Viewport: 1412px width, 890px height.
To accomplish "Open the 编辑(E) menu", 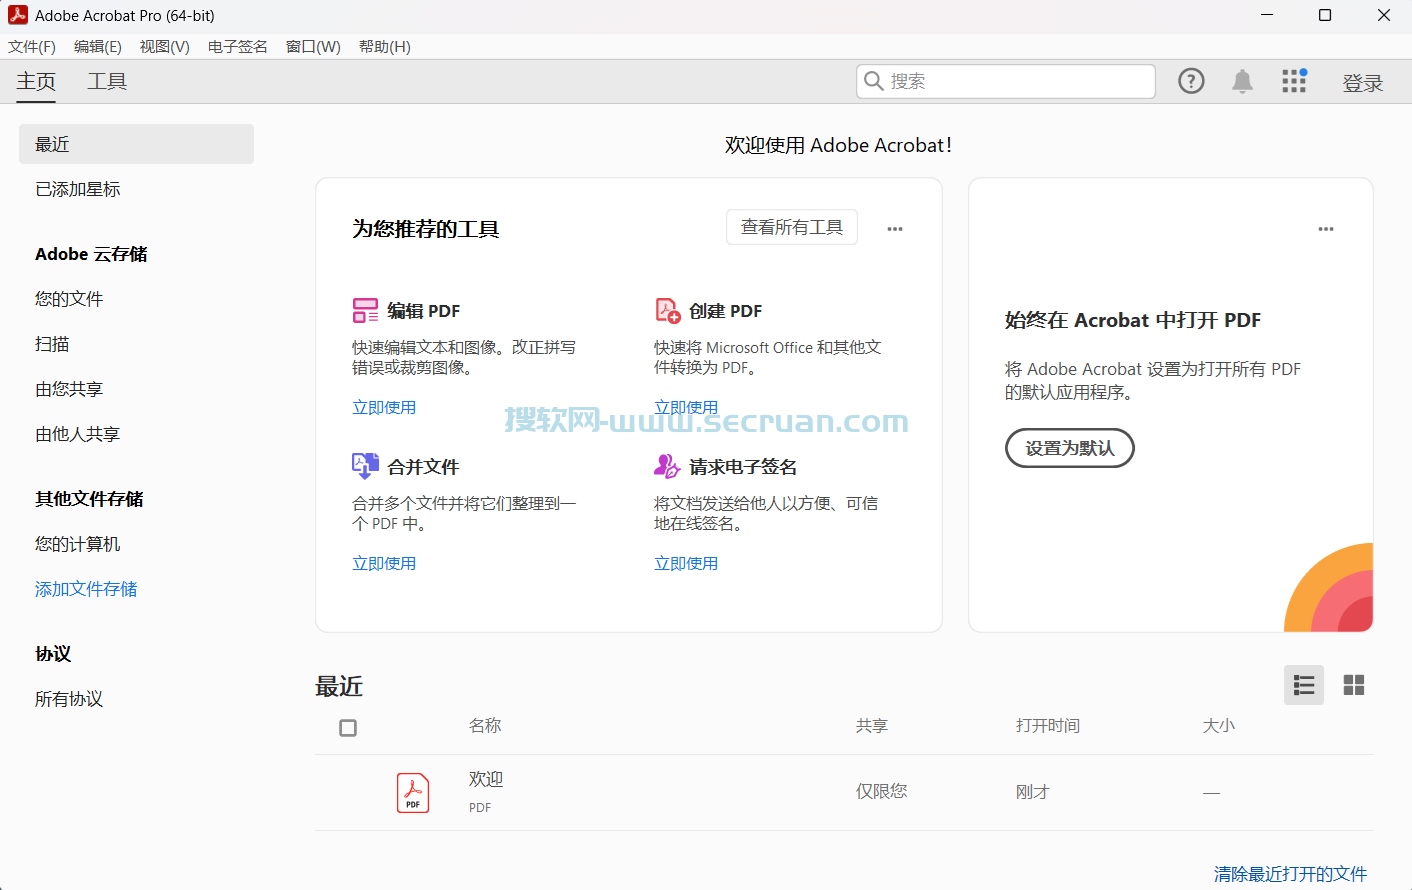I will (x=98, y=47).
